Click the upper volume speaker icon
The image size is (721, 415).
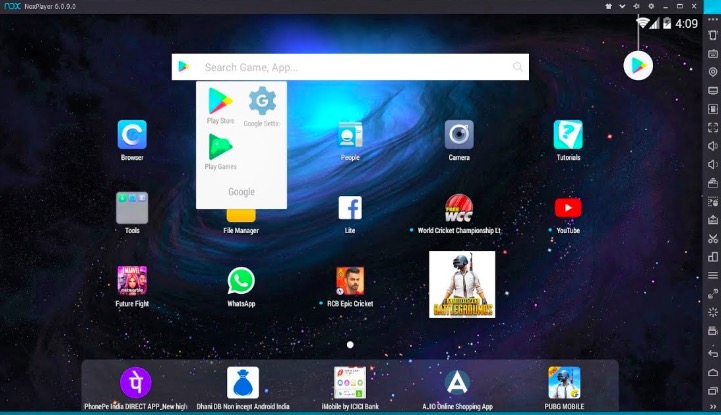pos(713,146)
